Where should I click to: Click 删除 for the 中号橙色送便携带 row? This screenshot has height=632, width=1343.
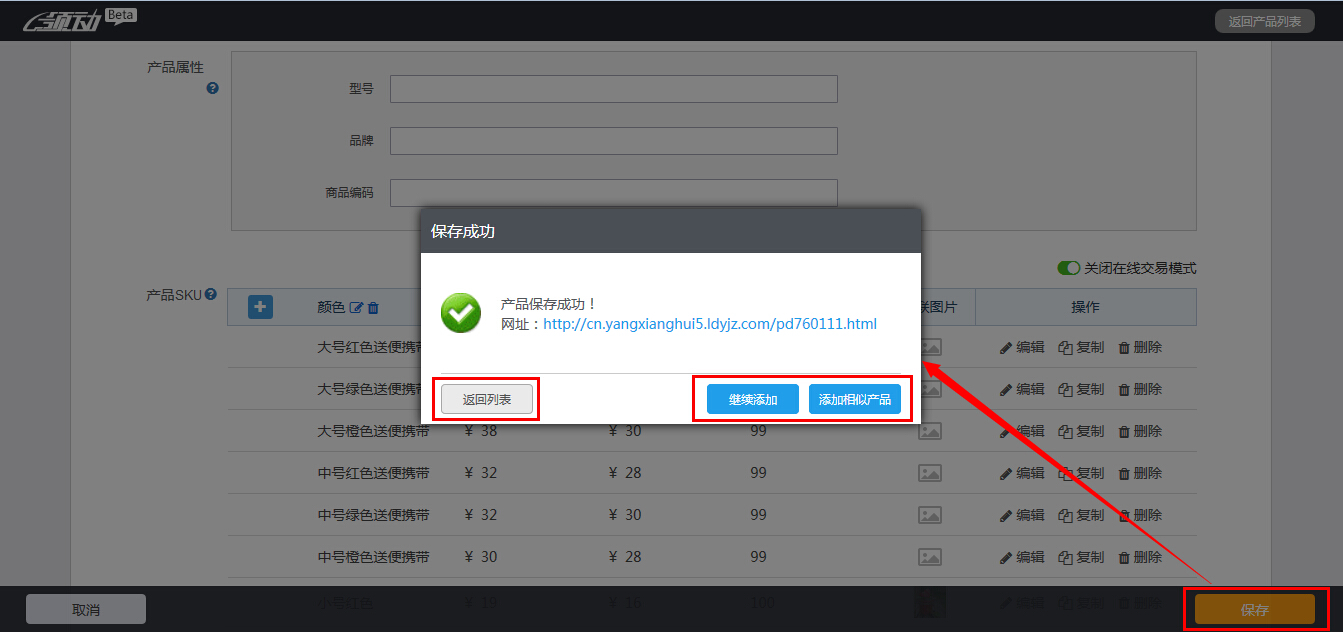[x=1140, y=557]
